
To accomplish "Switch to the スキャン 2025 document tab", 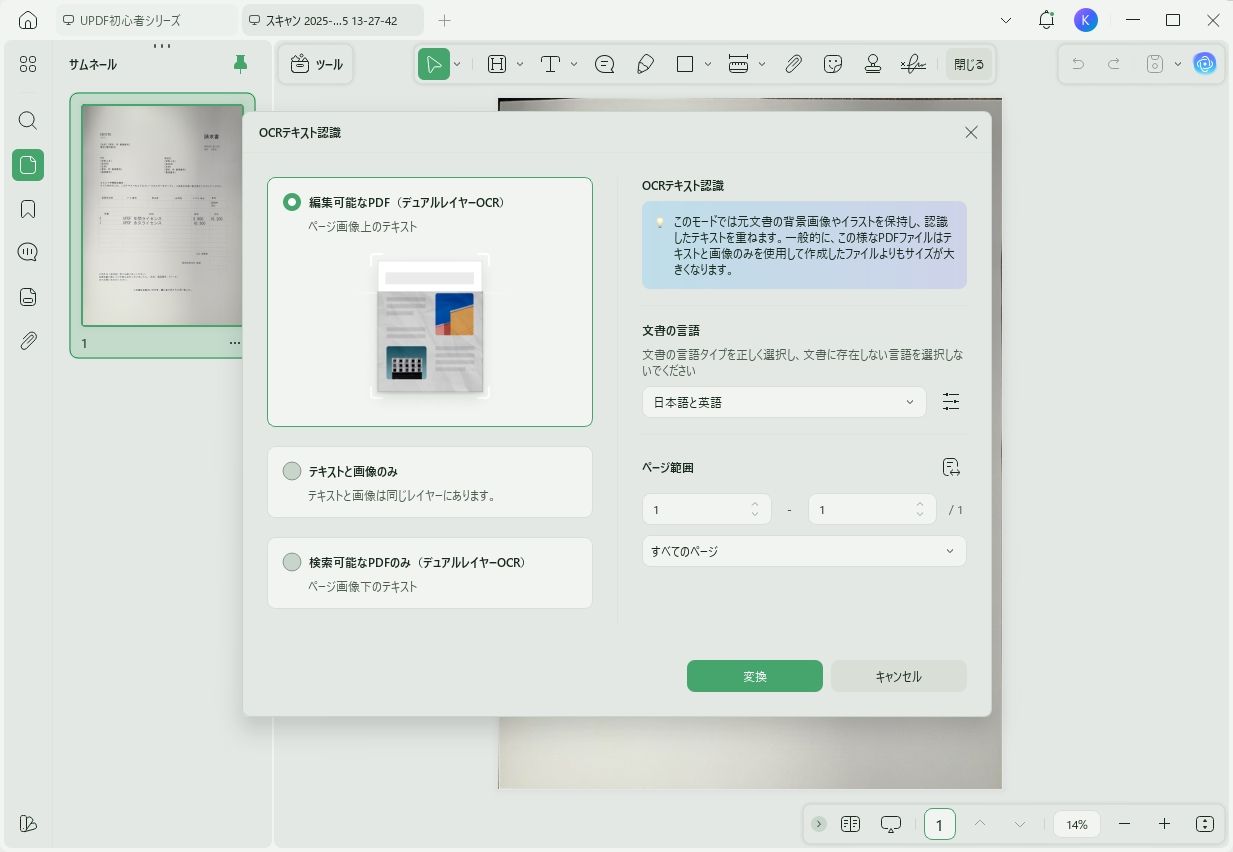I will (333, 20).
